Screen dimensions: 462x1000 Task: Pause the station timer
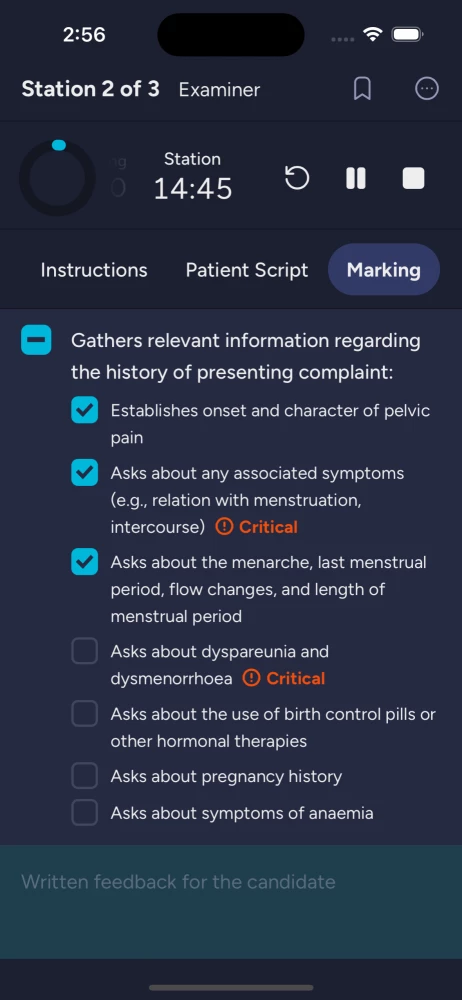click(x=355, y=179)
